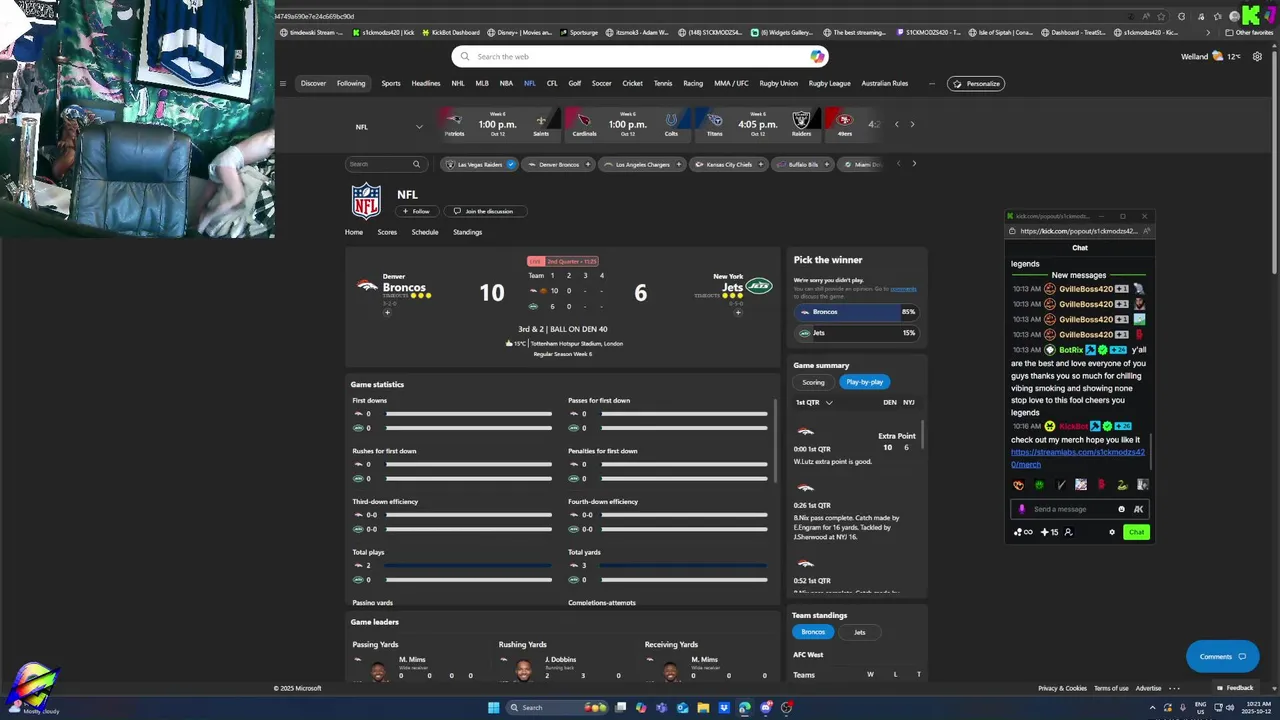Show next games with the scores strip right arrow
This screenshot has width=1280, height=720.
(x=912, y=124)
